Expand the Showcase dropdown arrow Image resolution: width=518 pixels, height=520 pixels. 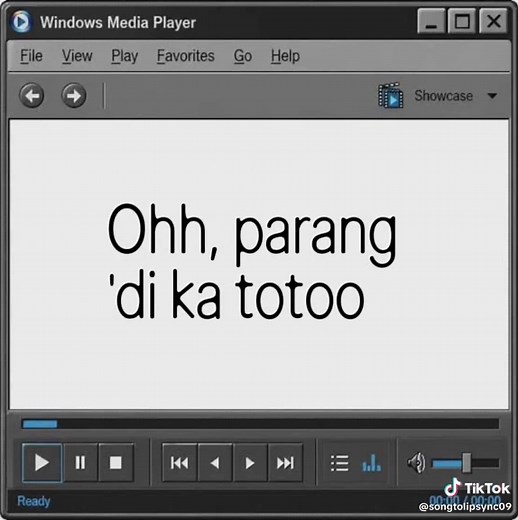[492, 96]
